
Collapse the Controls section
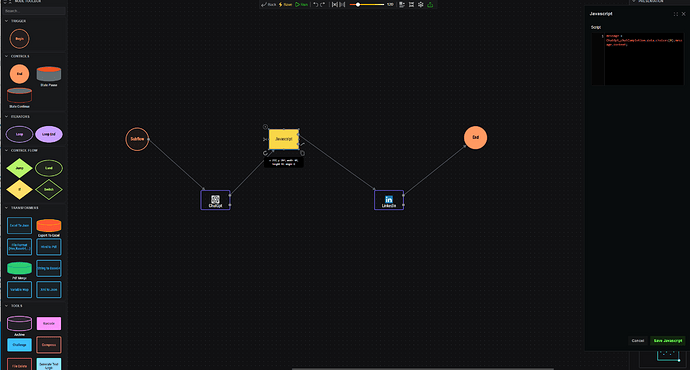(6, 56)
